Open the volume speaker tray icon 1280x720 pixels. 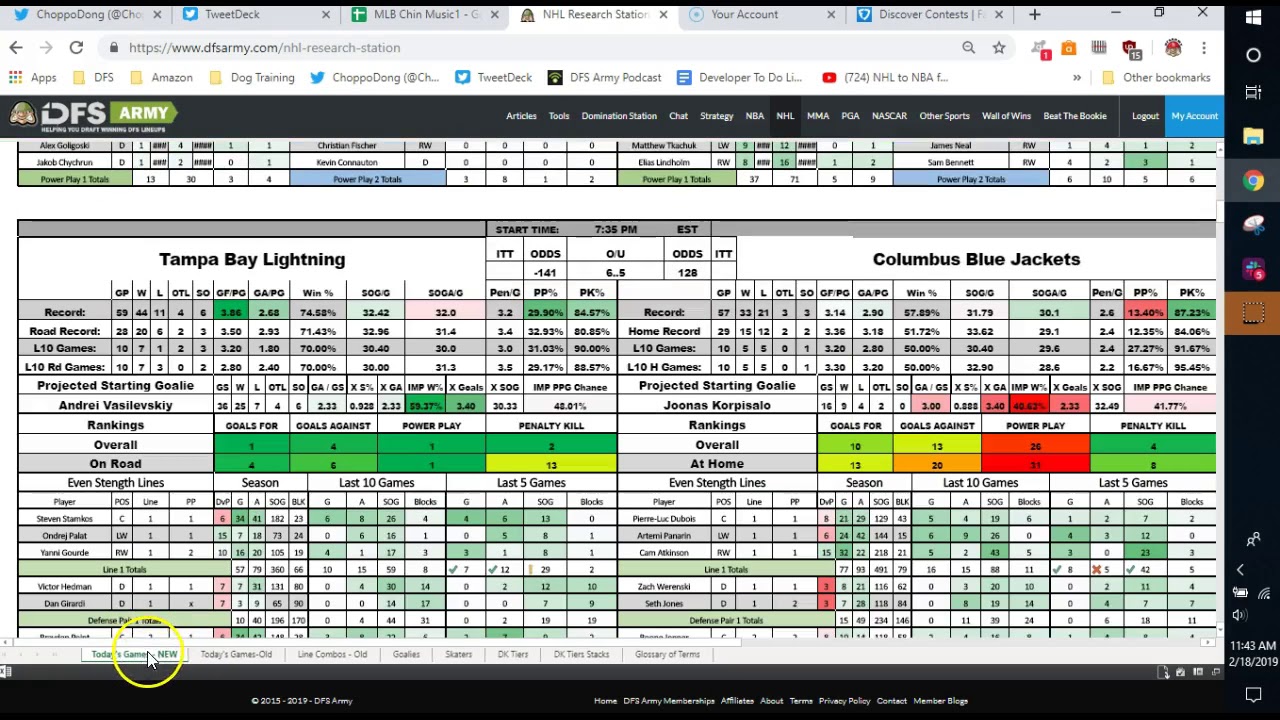pos(1240,616)
